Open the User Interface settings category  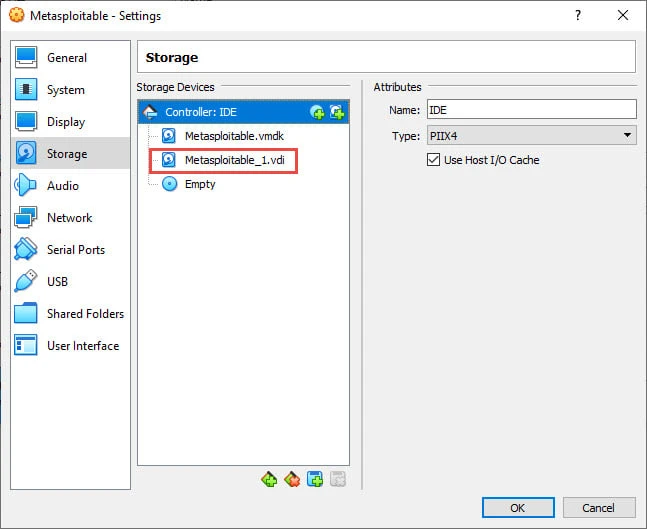coord(70,345)
